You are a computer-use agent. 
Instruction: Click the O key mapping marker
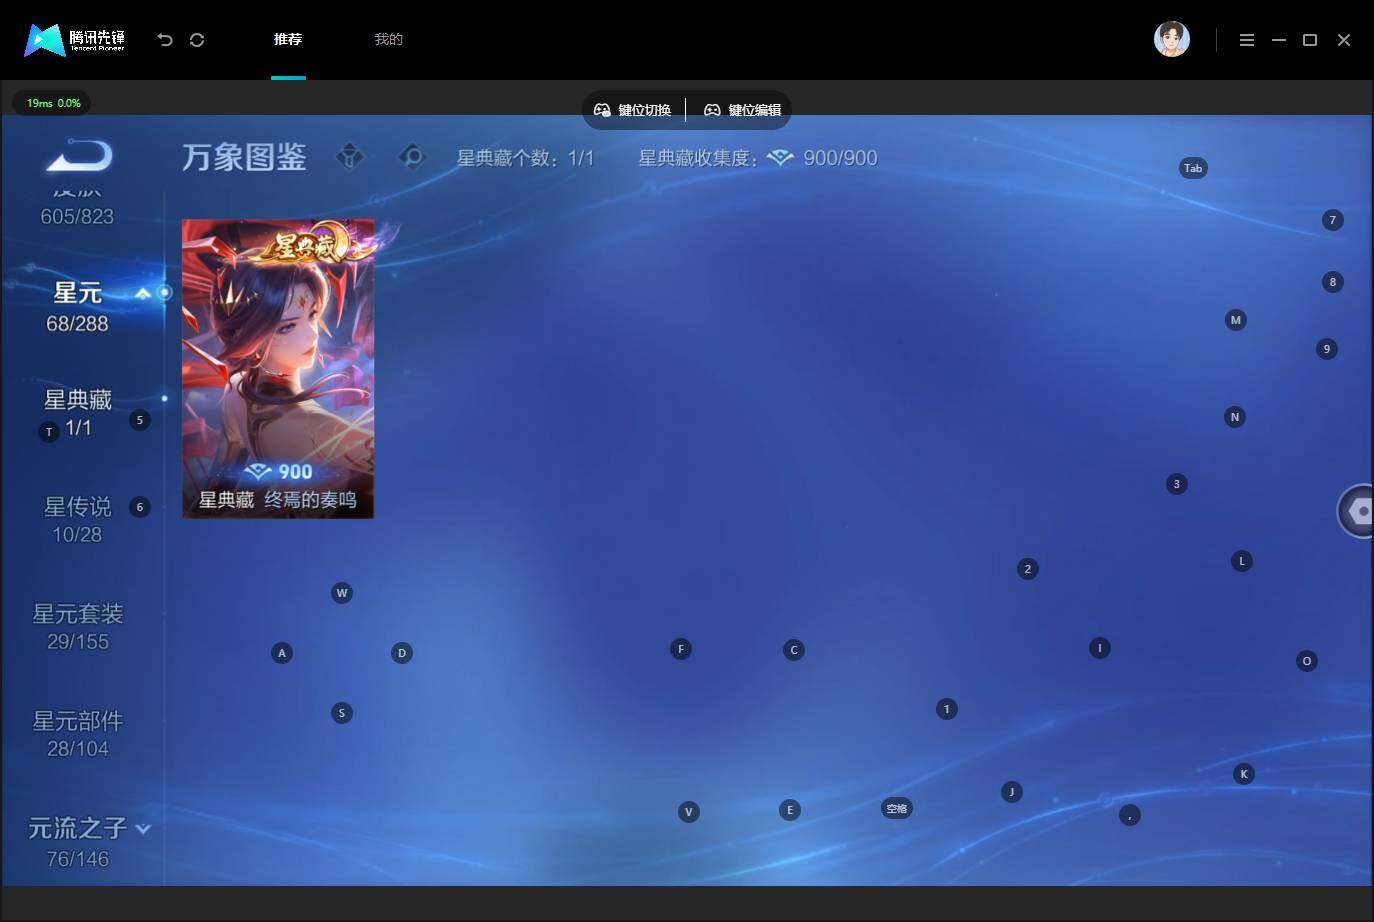point(1307,661)
